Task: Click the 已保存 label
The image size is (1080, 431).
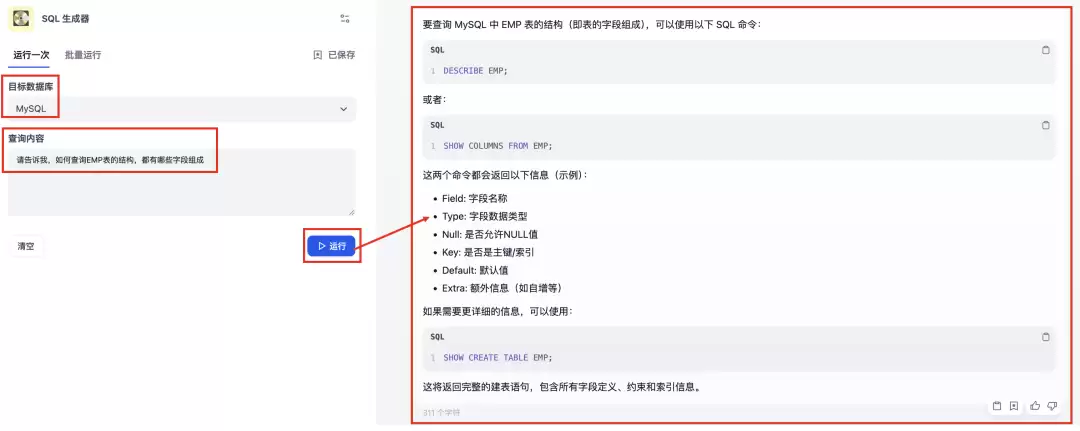Action: [x=342, y=55]
